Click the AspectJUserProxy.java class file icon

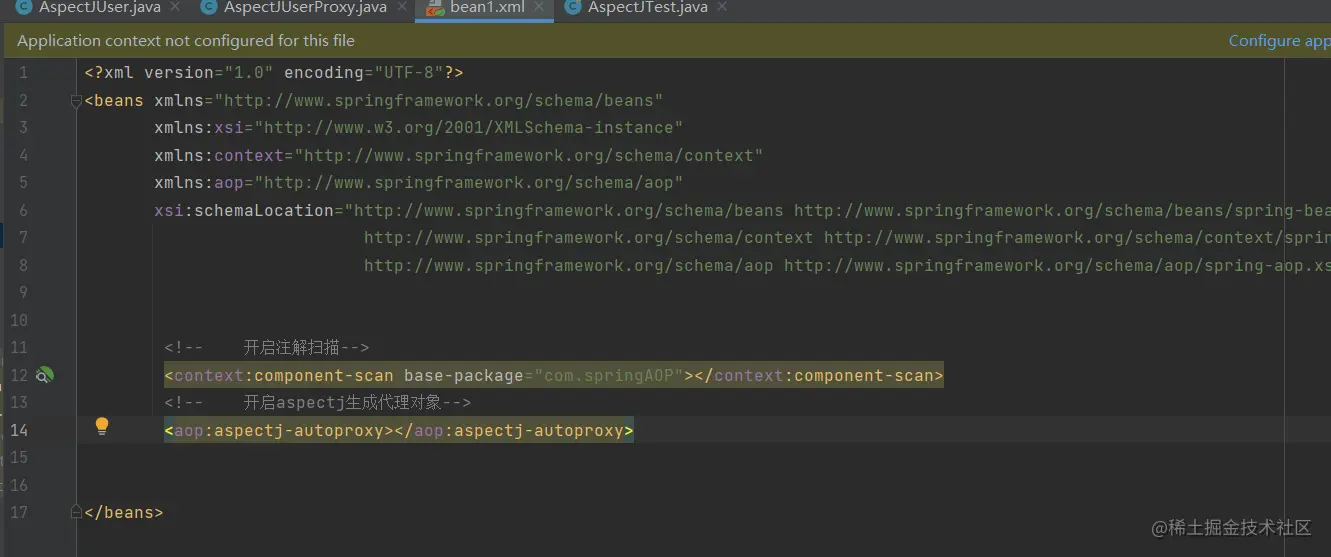pyautogui.click(x=208, y=8)
